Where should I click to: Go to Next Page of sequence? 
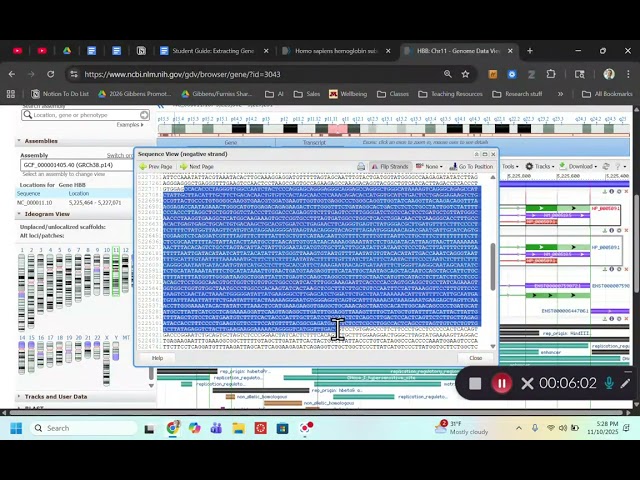click(197, 167)
